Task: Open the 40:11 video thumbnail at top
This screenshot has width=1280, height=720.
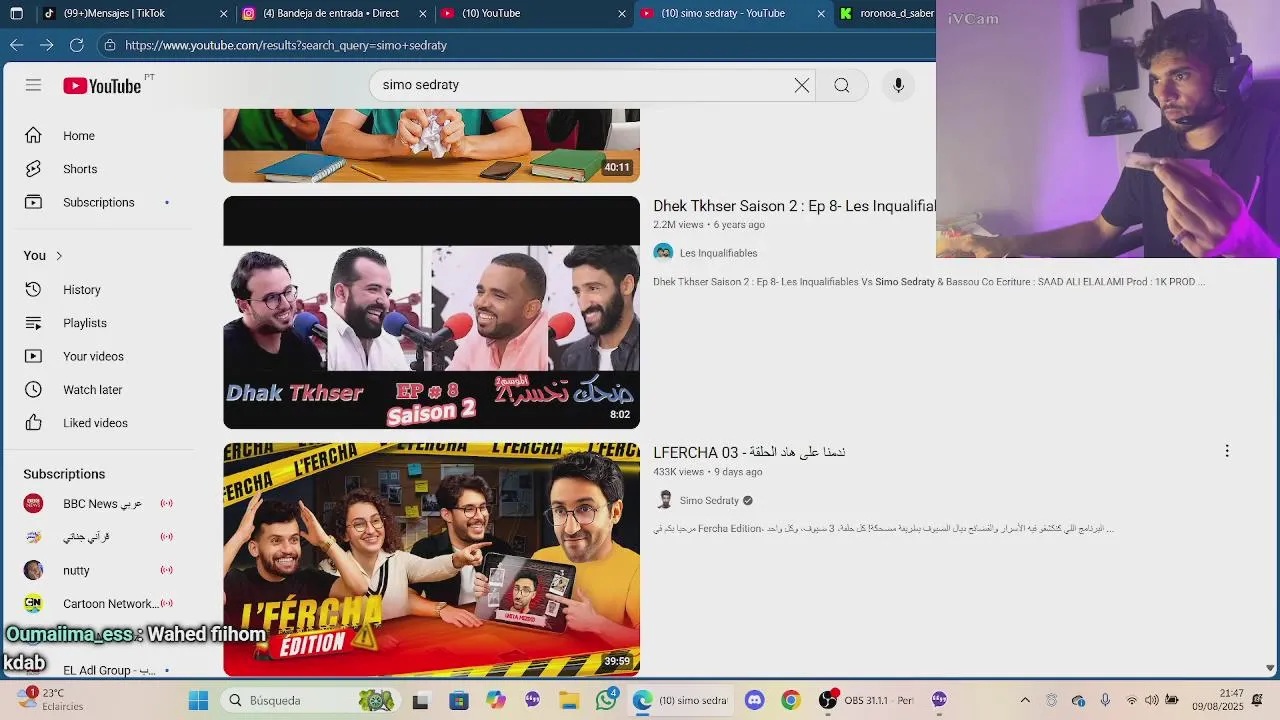Action: point(431,146)
